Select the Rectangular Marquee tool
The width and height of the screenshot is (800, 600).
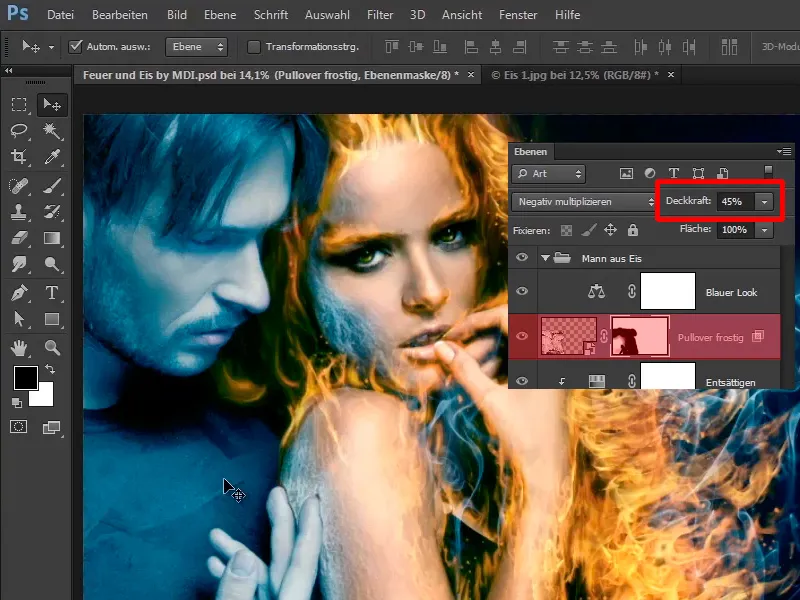point(19,105)
